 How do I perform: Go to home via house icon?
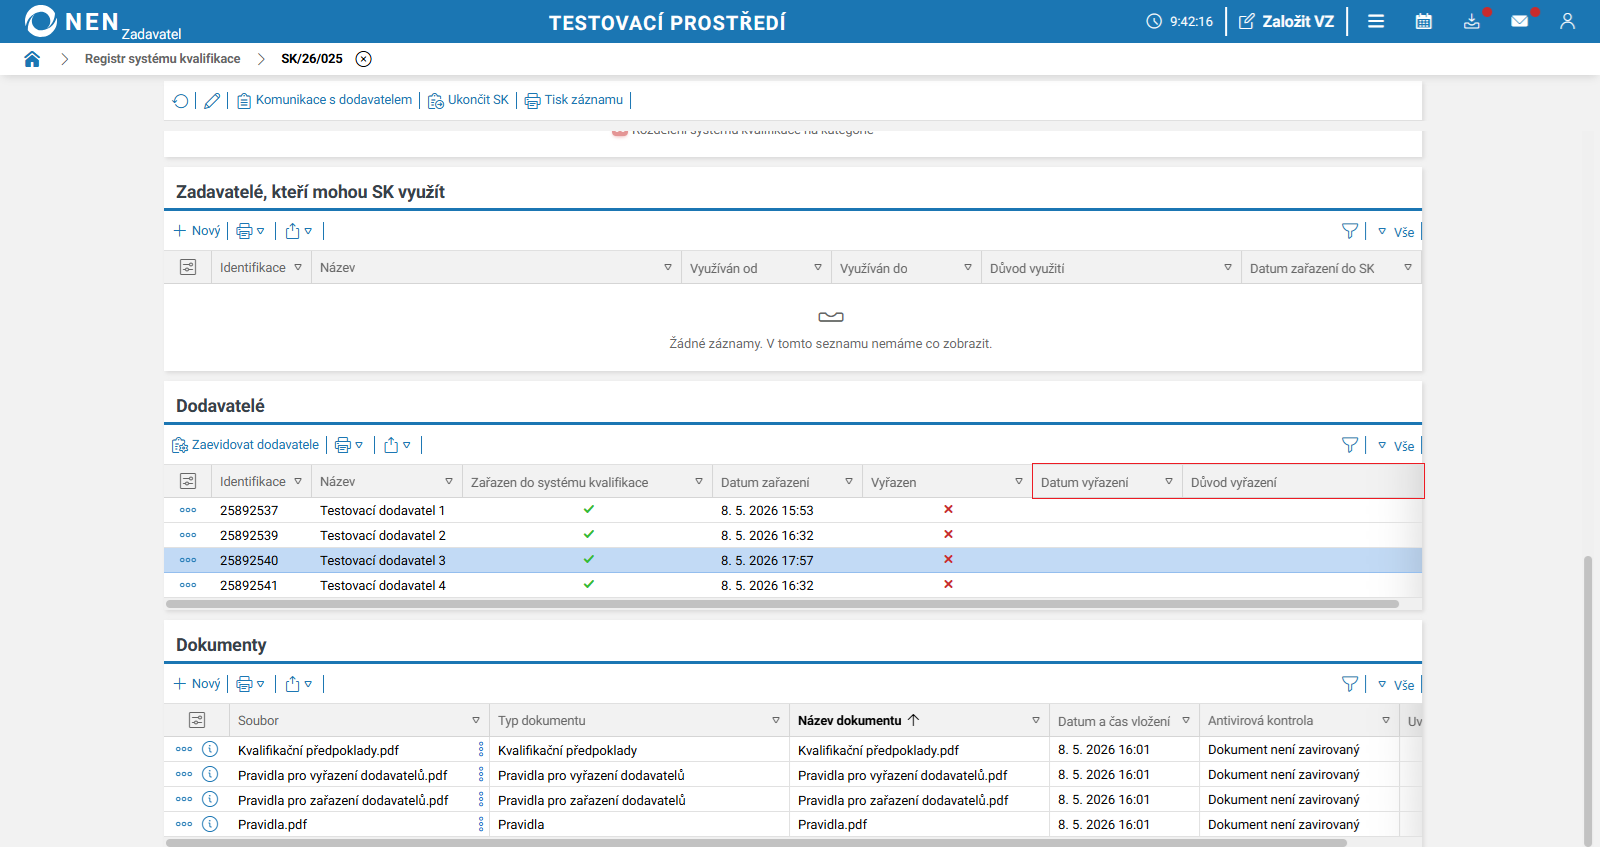(x=32, y=59)
